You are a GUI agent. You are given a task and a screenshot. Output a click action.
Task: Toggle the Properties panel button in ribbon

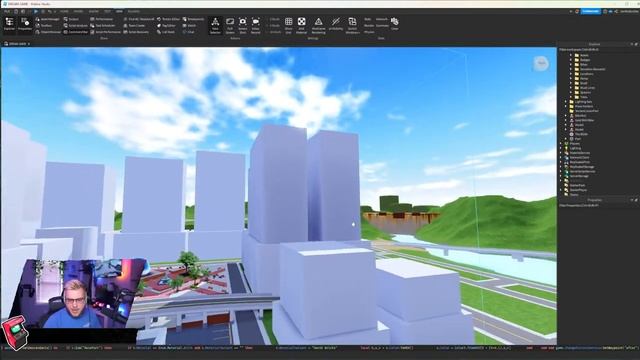(x=25, y=24)
